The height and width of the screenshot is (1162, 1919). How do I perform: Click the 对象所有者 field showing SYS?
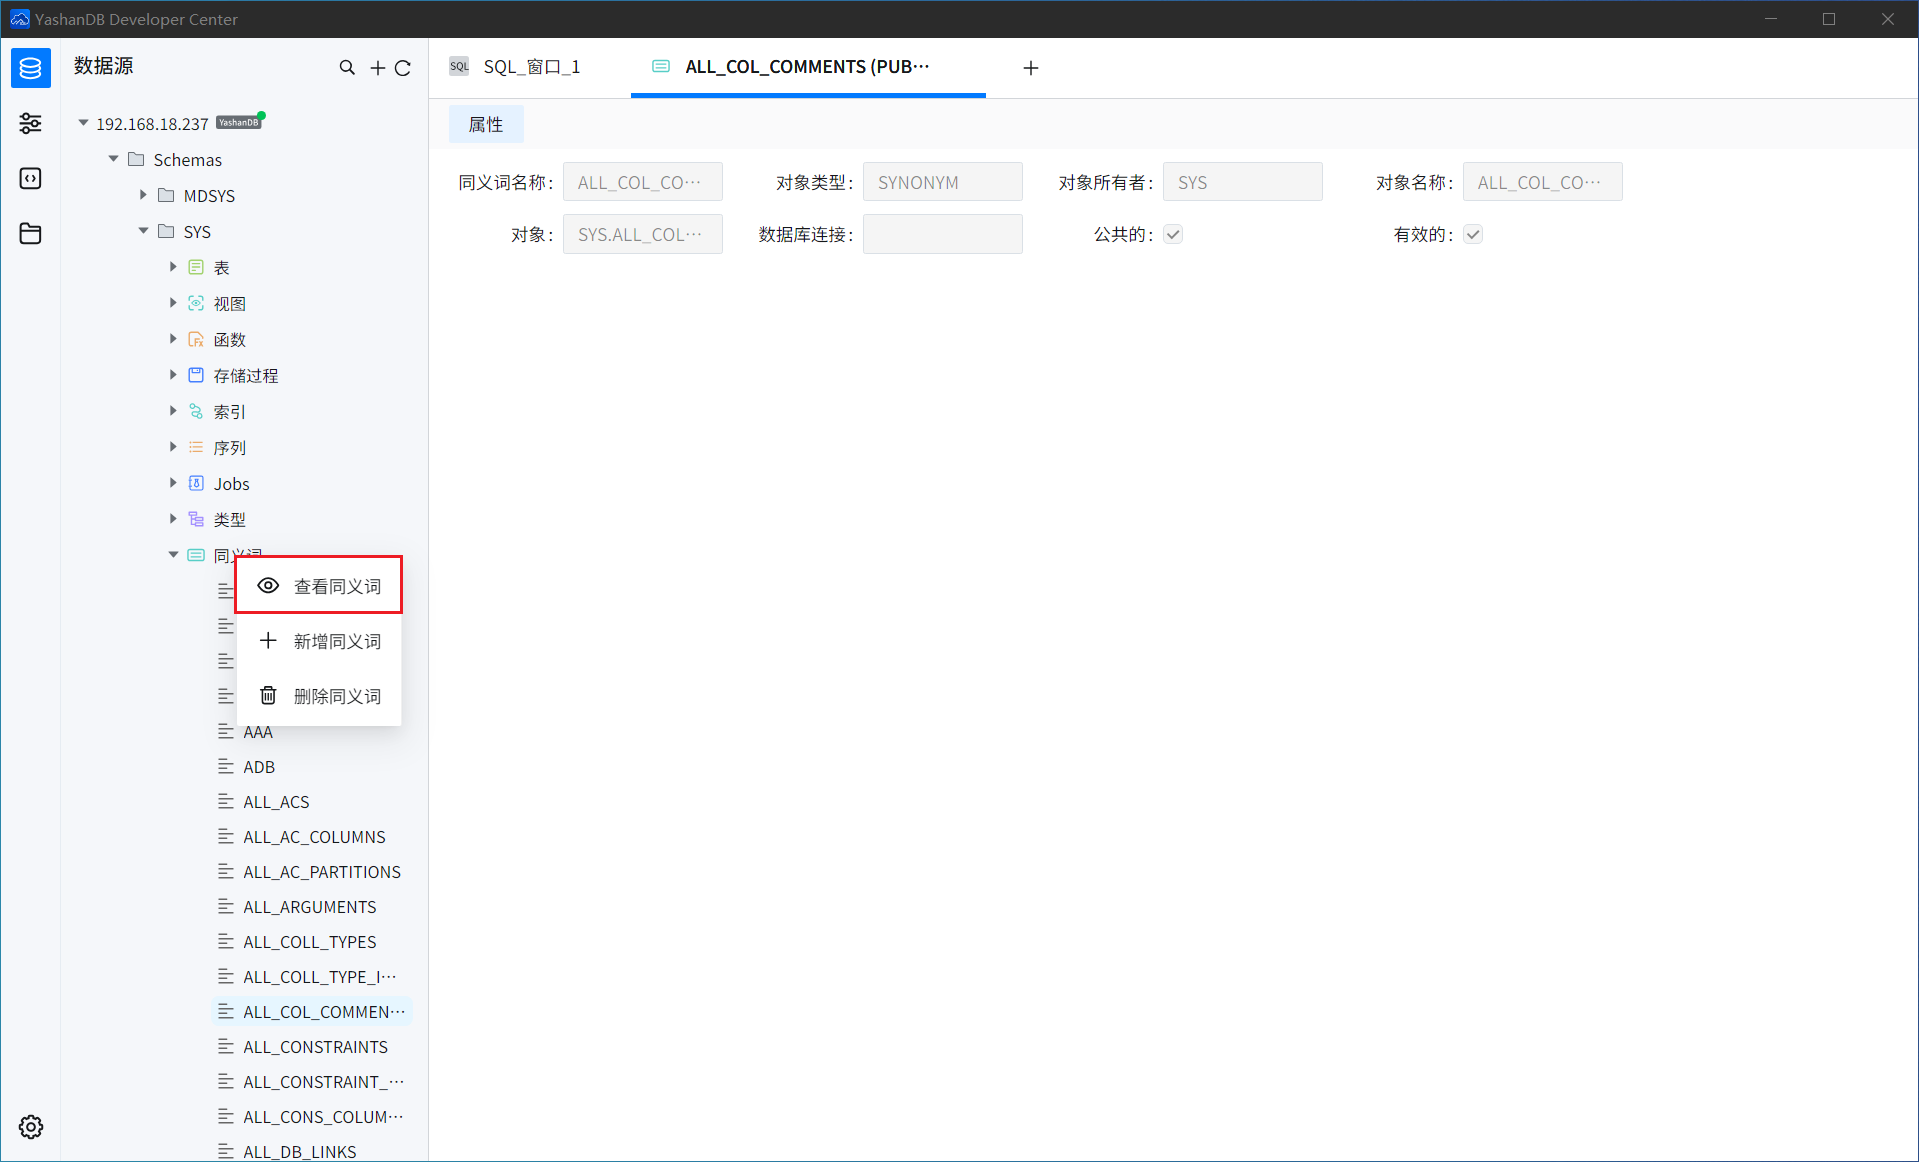coord(1242,182)
